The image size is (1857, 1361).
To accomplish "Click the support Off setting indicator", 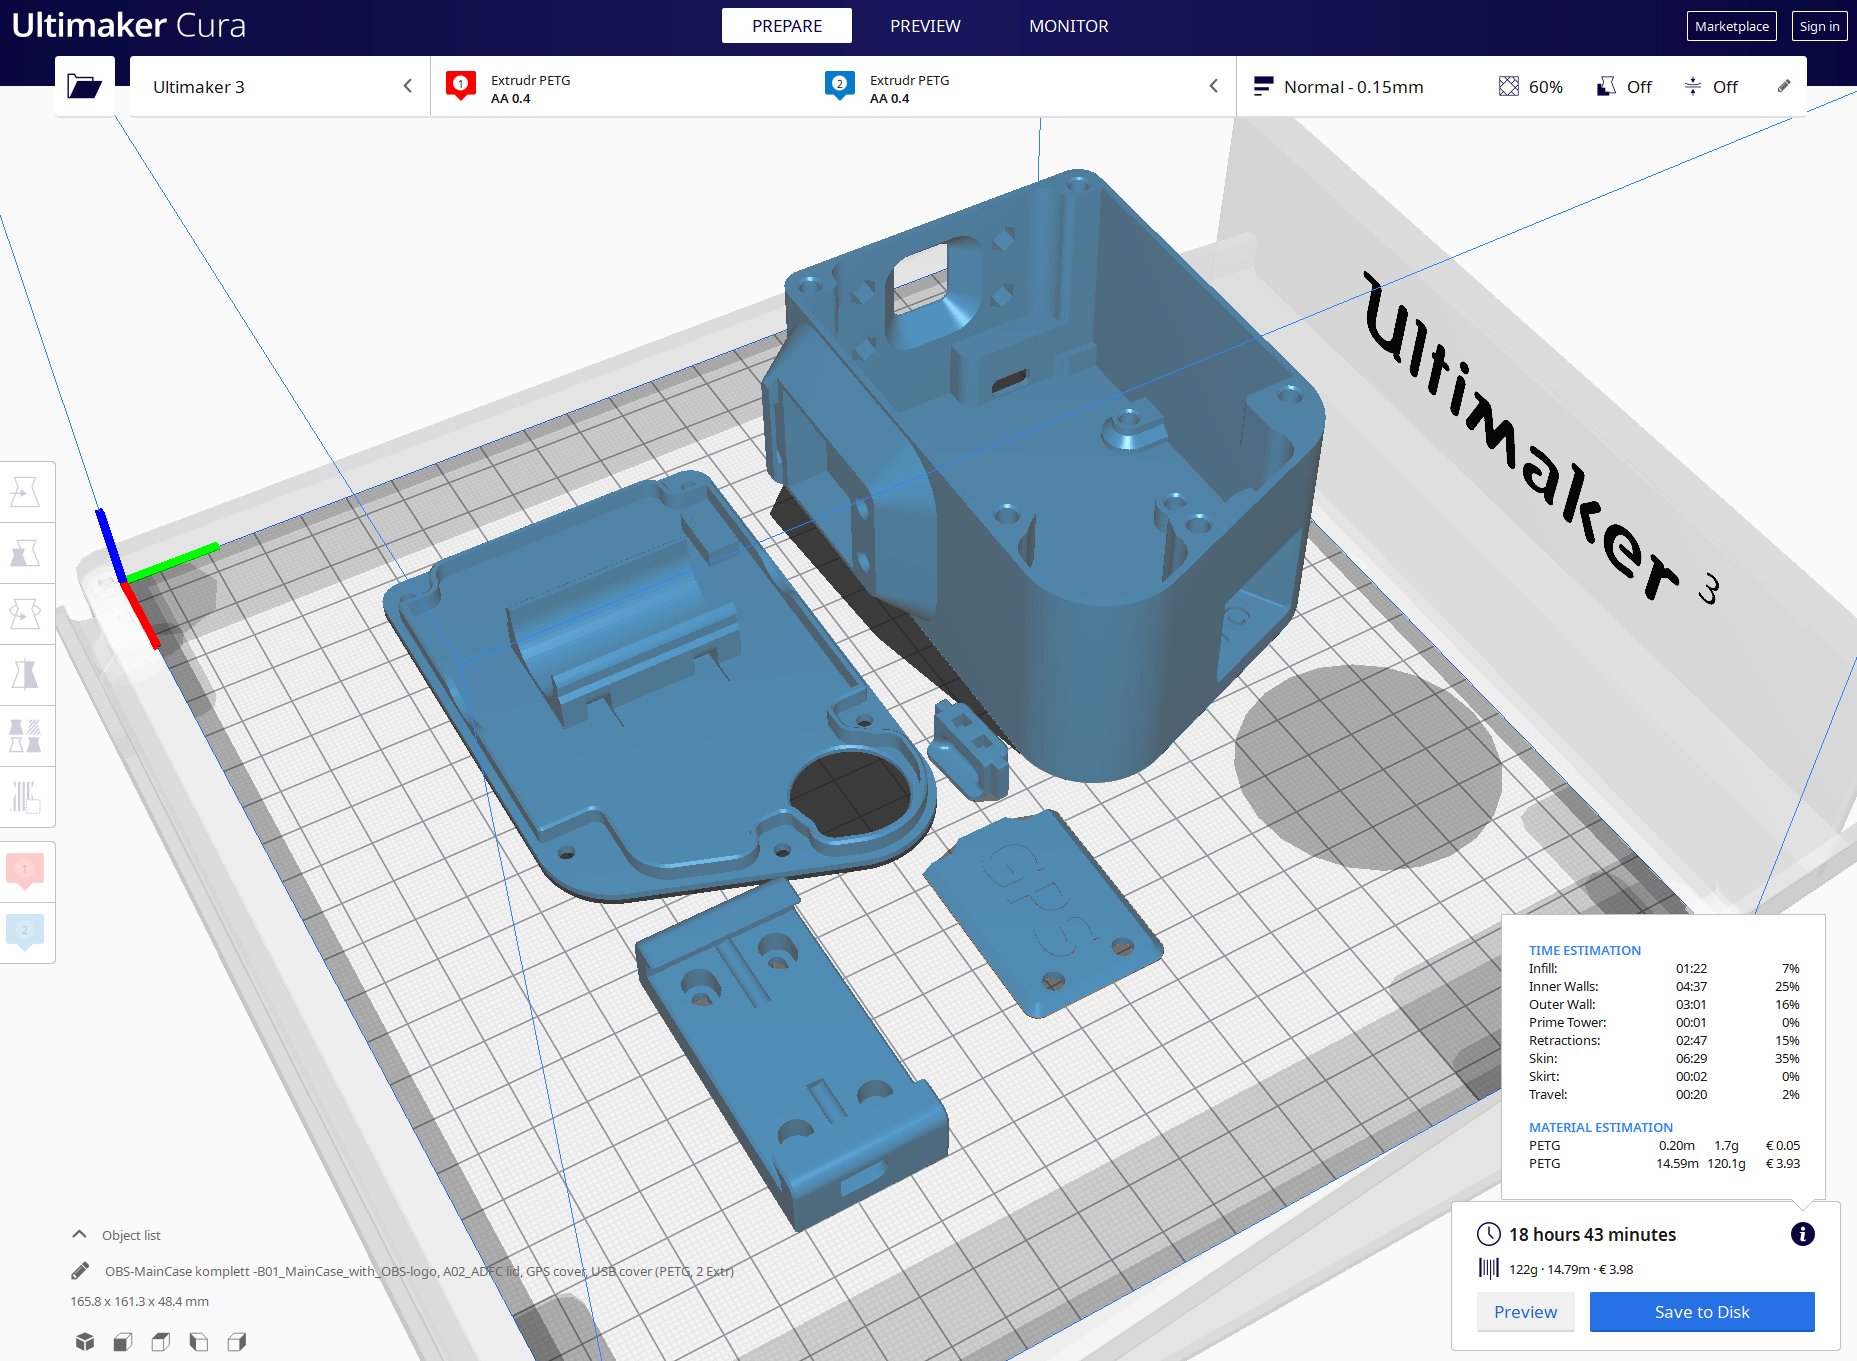I will (1624, 87).
